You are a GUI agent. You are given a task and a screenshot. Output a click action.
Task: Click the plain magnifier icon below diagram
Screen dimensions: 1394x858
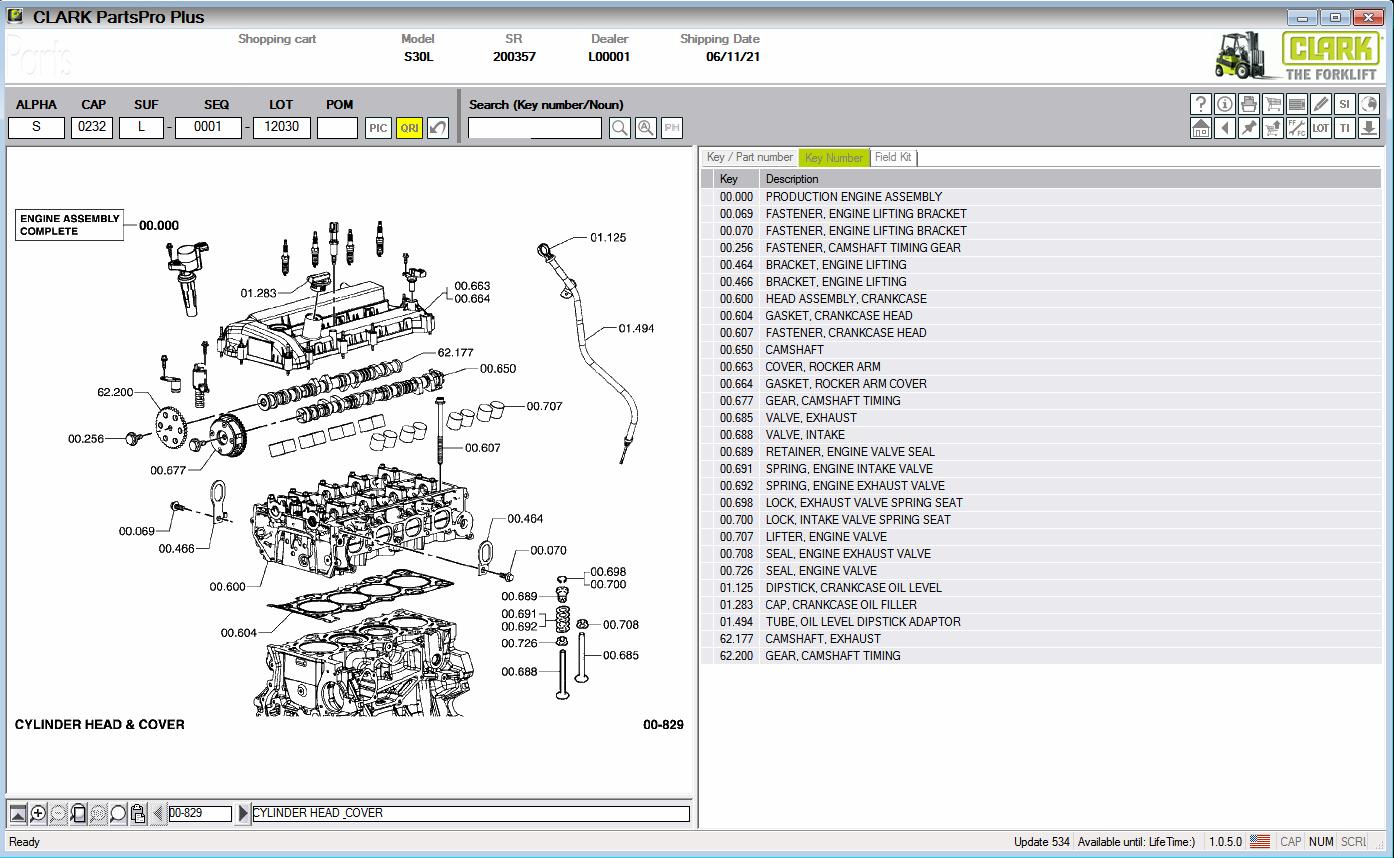click(x=118, y=813)
